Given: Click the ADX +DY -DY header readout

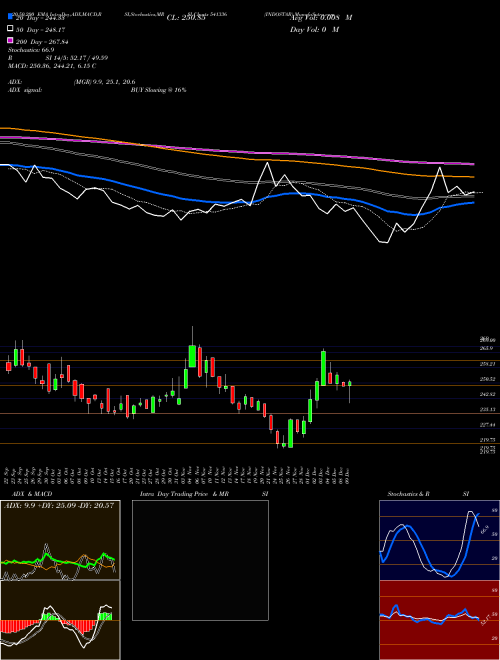Looking at the screenshot, I should click(x=59, y=505).
